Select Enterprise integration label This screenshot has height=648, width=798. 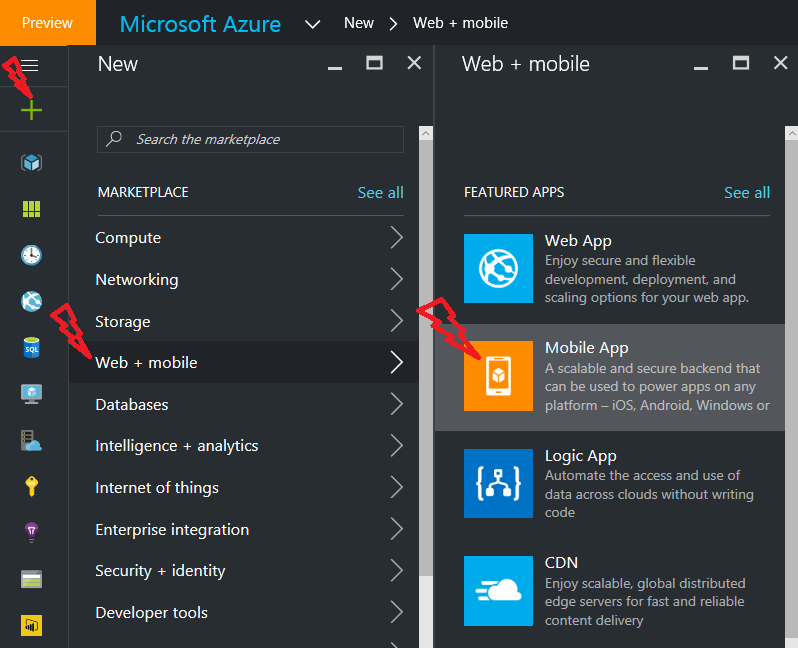pos(172,529)
